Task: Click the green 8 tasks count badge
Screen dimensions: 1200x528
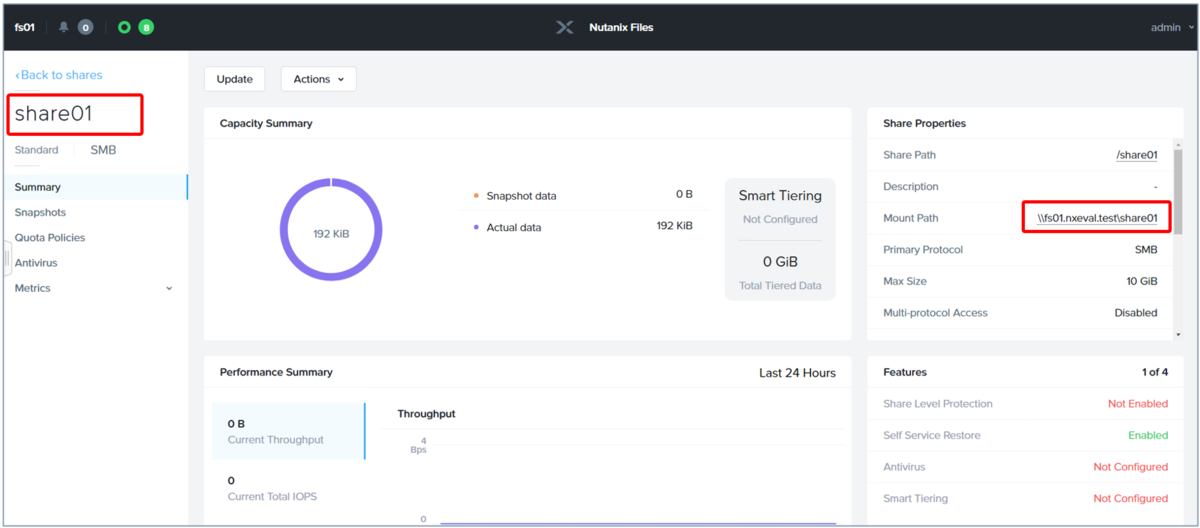Action: pos(146,27)
